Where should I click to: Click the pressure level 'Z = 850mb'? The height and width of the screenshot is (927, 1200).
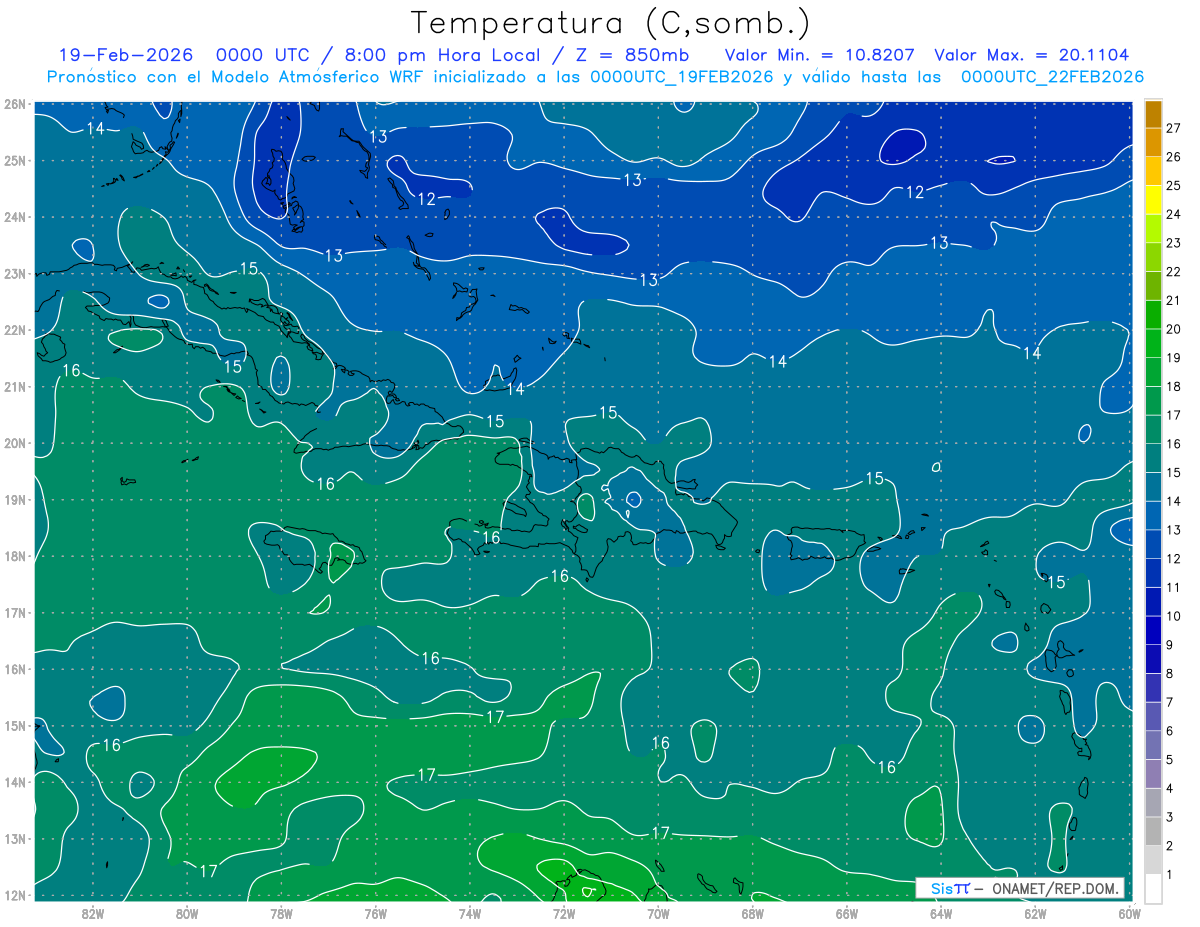[x=632, y=55]
